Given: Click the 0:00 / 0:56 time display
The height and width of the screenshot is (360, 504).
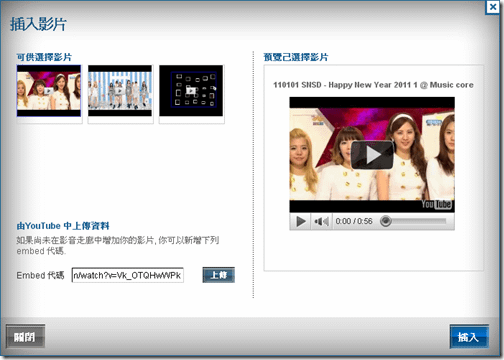Looking at the screenshot, I should tap(354, 221).
